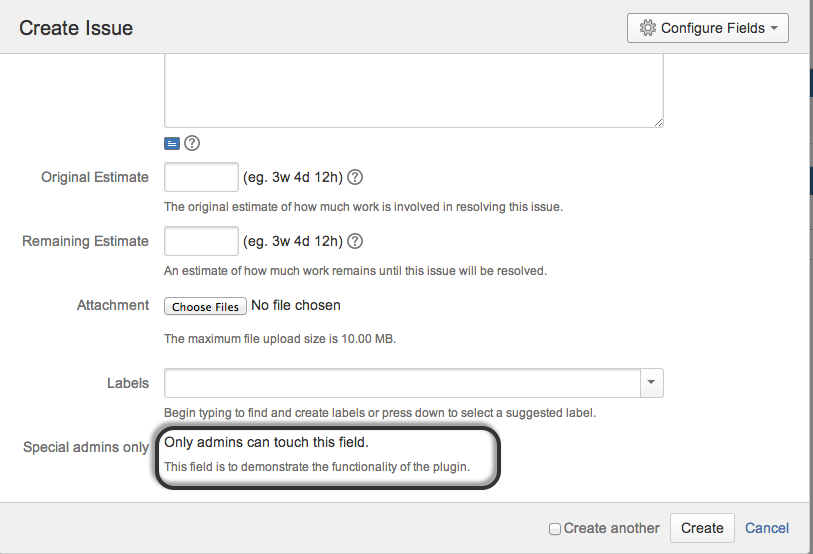Focus the Remaining Estimate input box

[x=201, y=241]
